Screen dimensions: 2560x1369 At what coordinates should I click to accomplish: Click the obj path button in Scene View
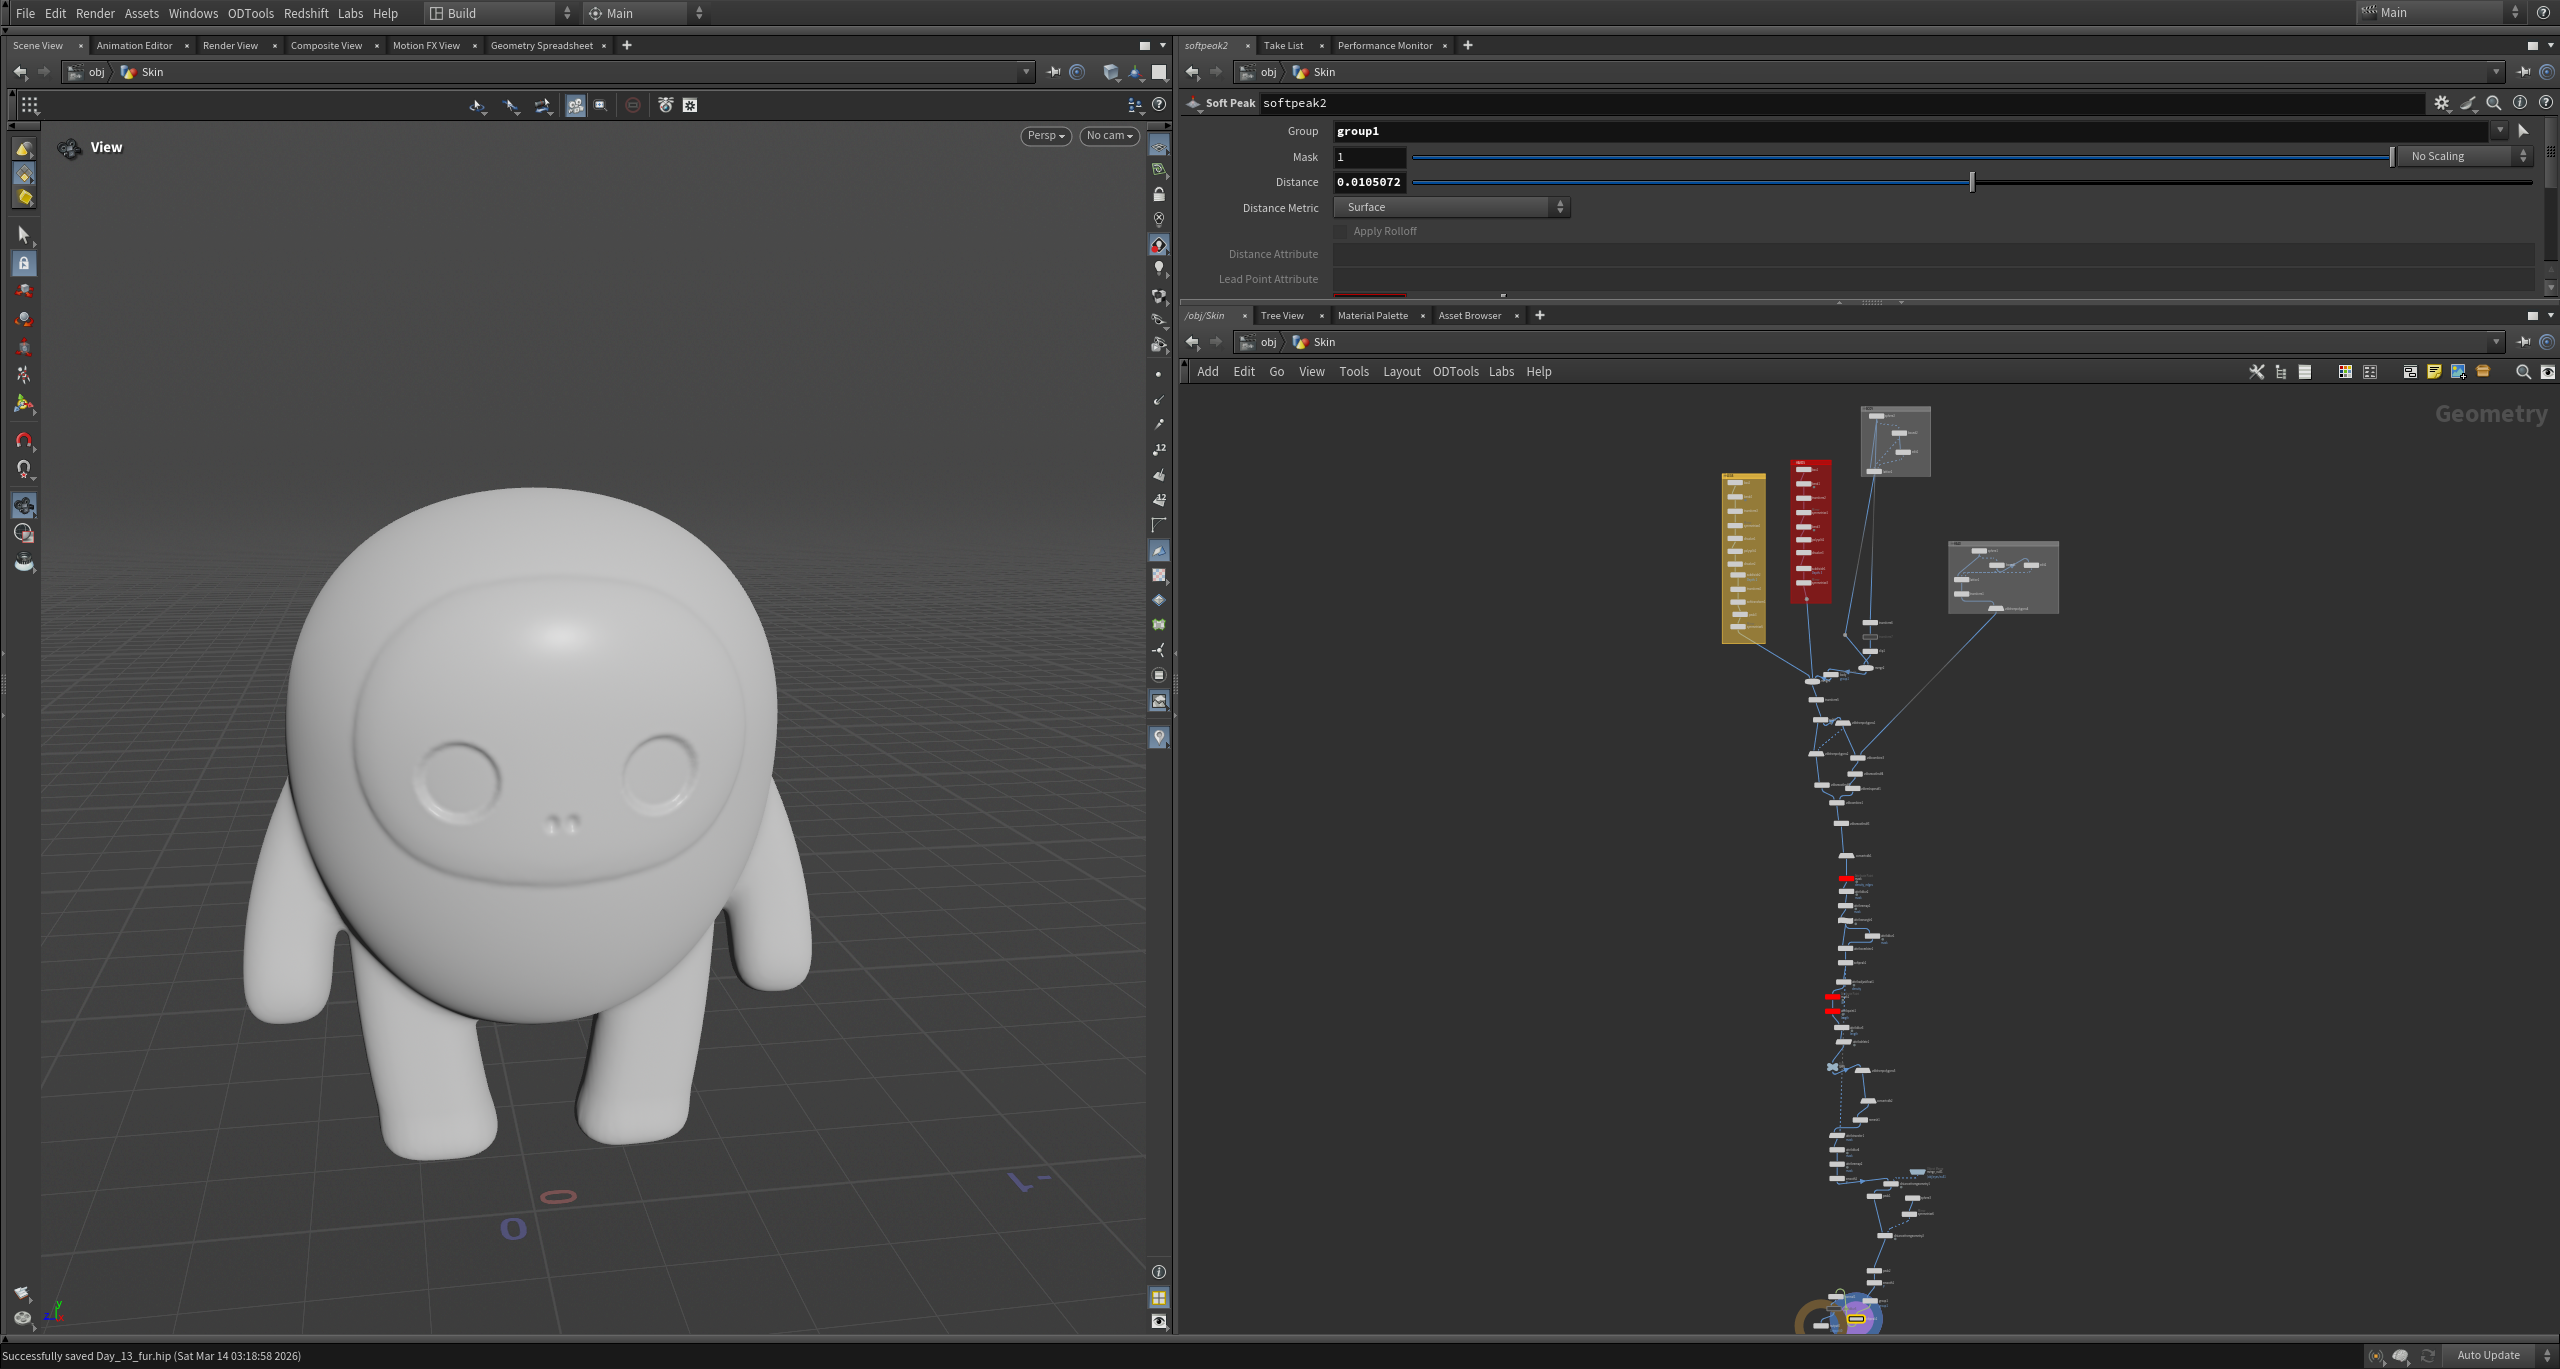tap(87, 72)
